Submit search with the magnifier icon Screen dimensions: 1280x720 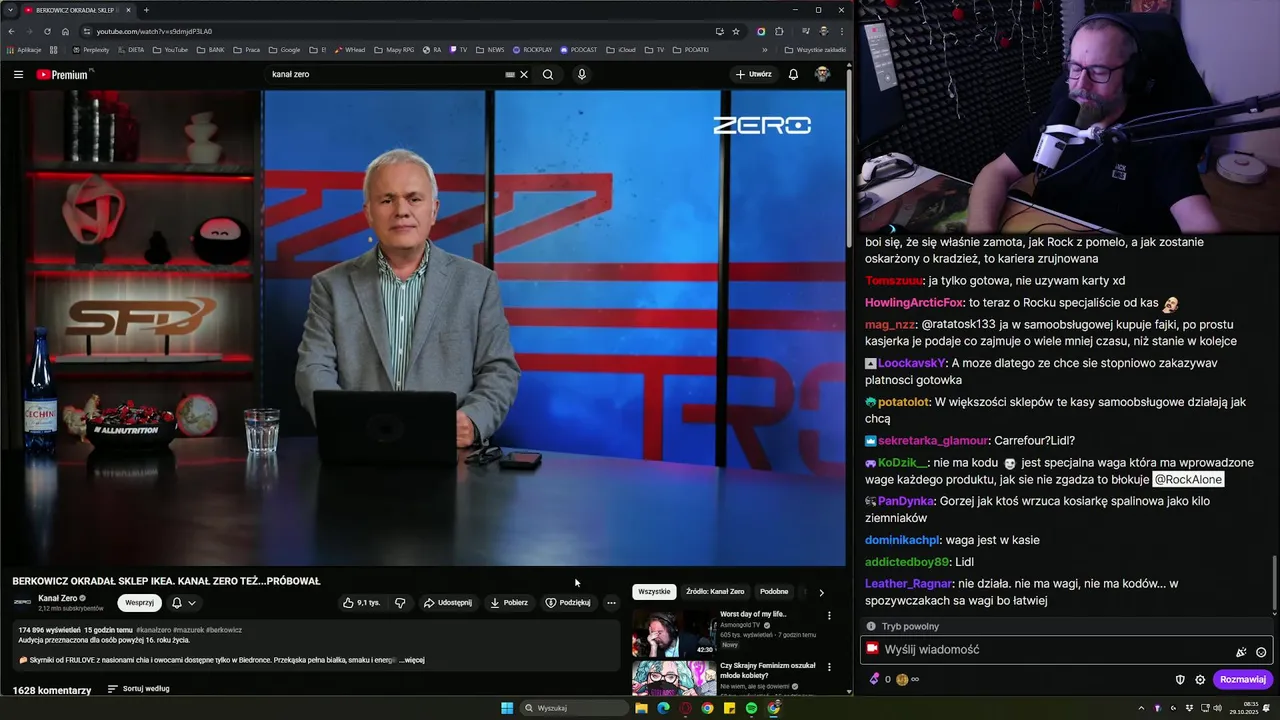coord(548,74)
